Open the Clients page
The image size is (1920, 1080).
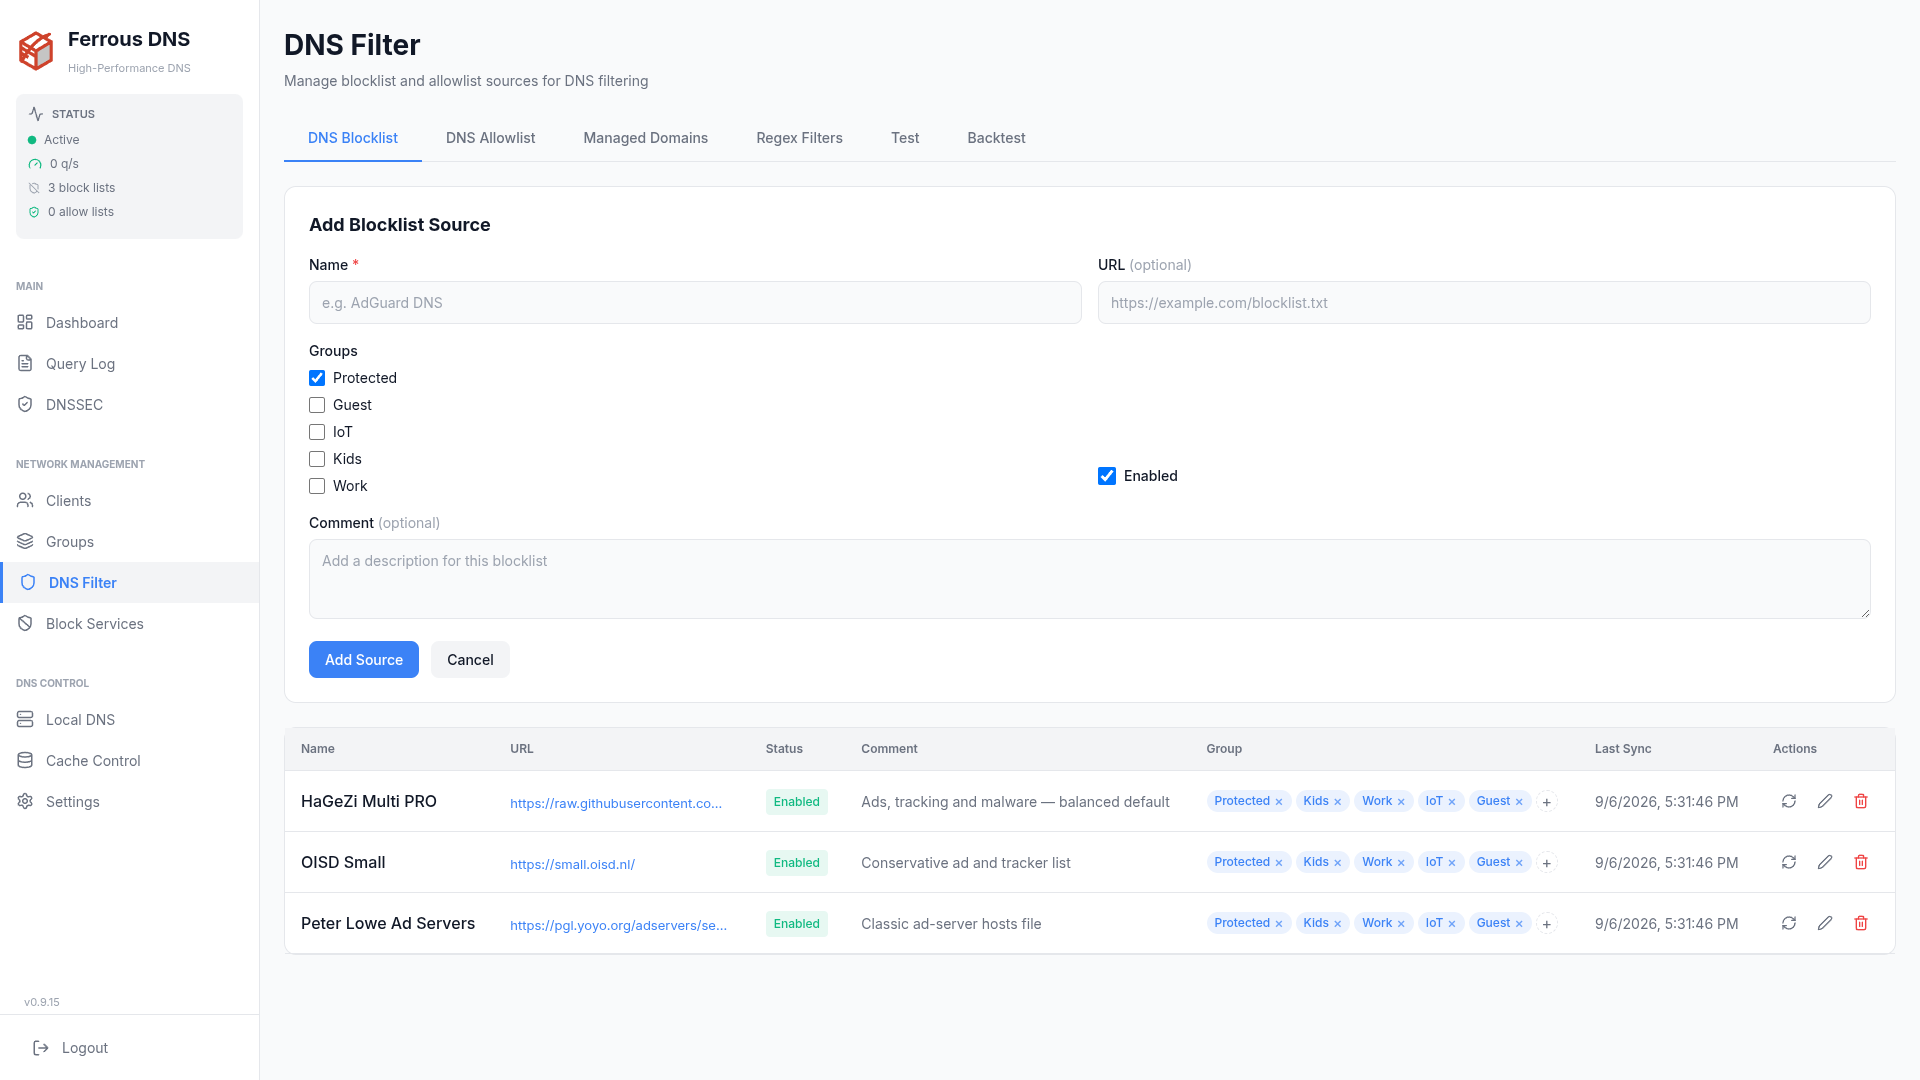(129, 501)
